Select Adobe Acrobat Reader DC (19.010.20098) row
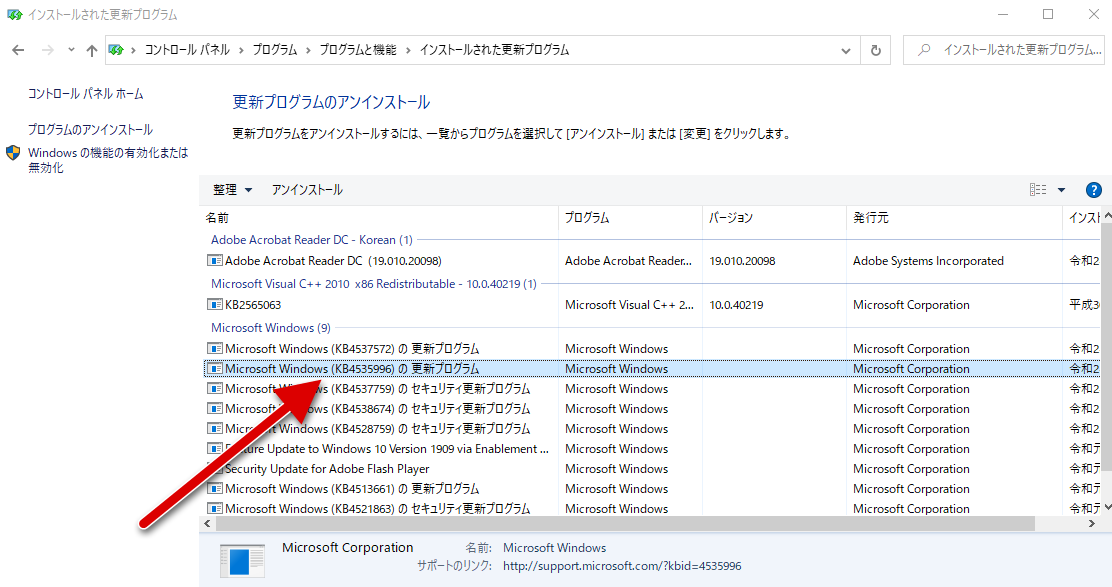The image size is (1112, 587). tap(651, 261)
